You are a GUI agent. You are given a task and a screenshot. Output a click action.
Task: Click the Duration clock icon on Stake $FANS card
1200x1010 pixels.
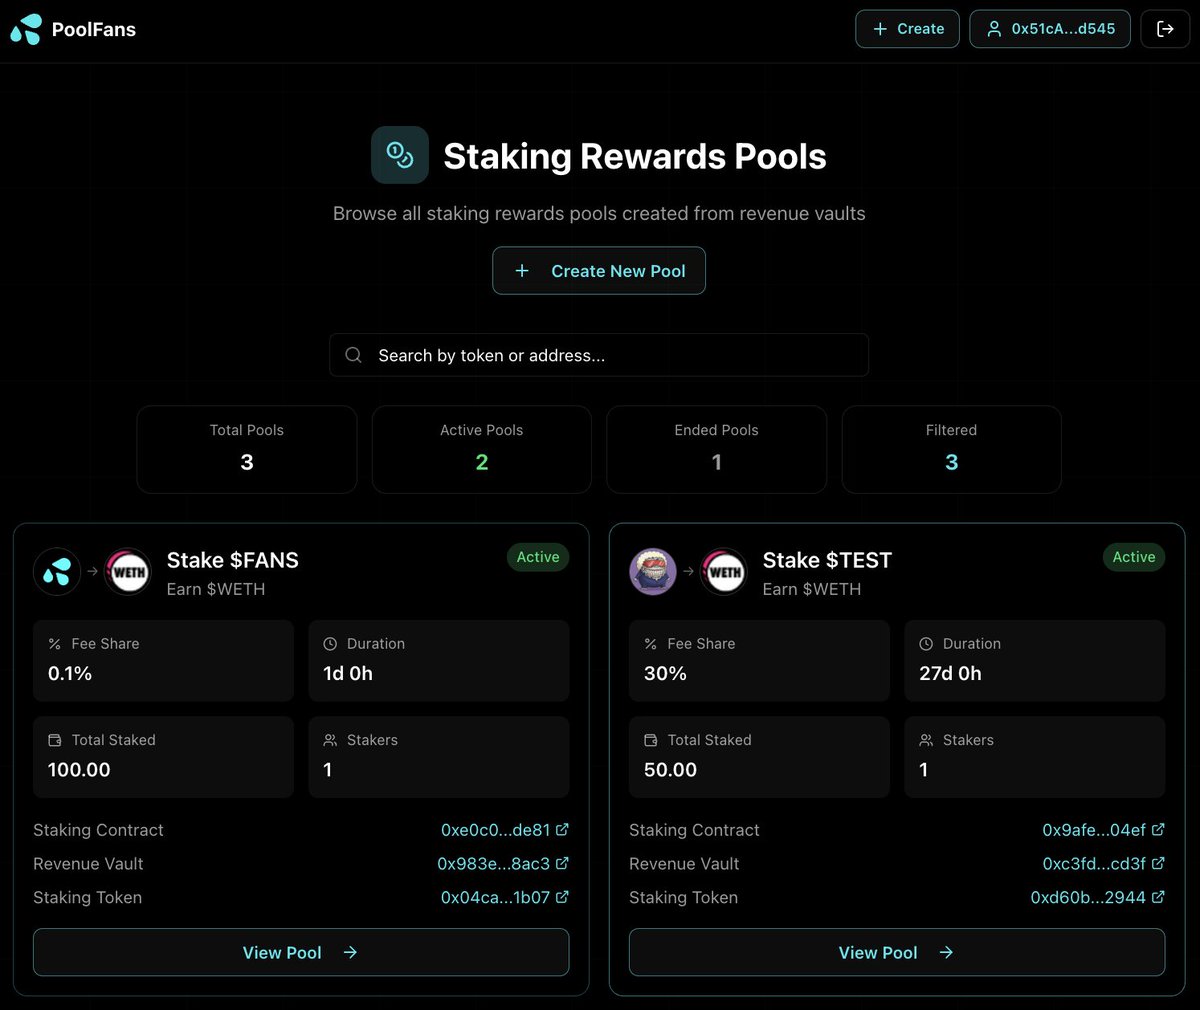click(x=330, y=644)
